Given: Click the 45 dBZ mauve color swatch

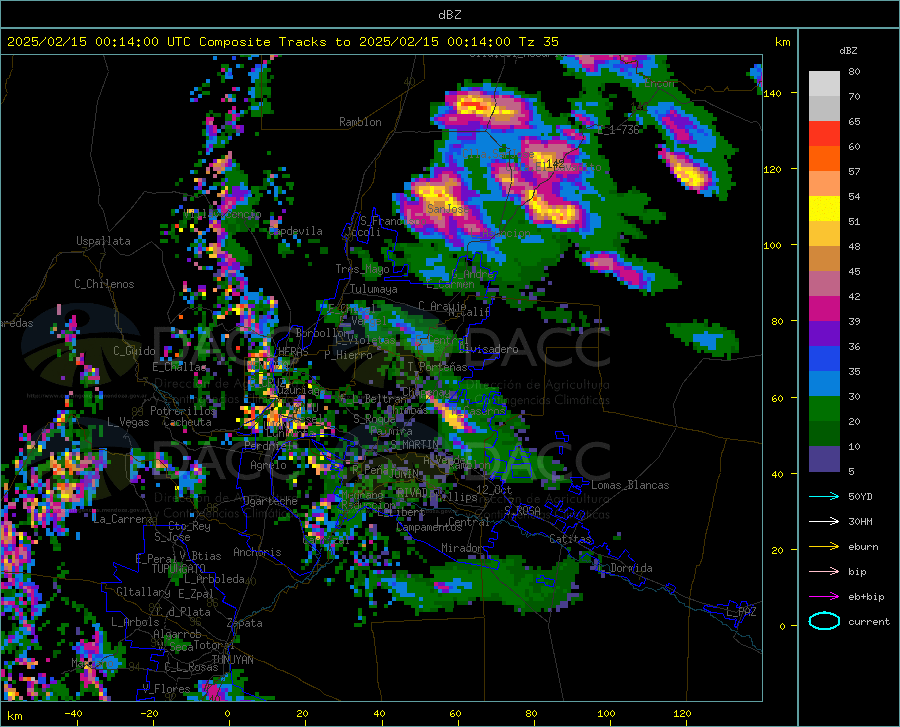Looking at the screenshot, I should [824, 283].
